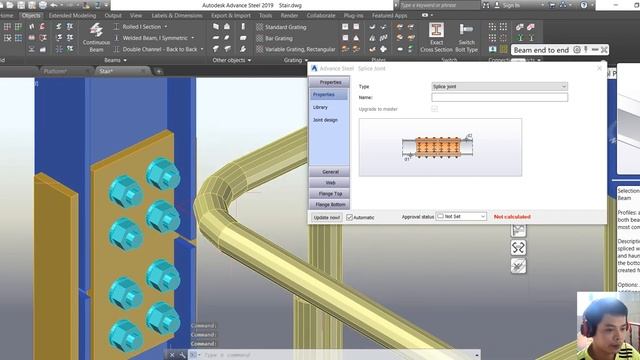Click the Undo arrow in quick access toolbar
640x360 pixels.
click(54, 5)
